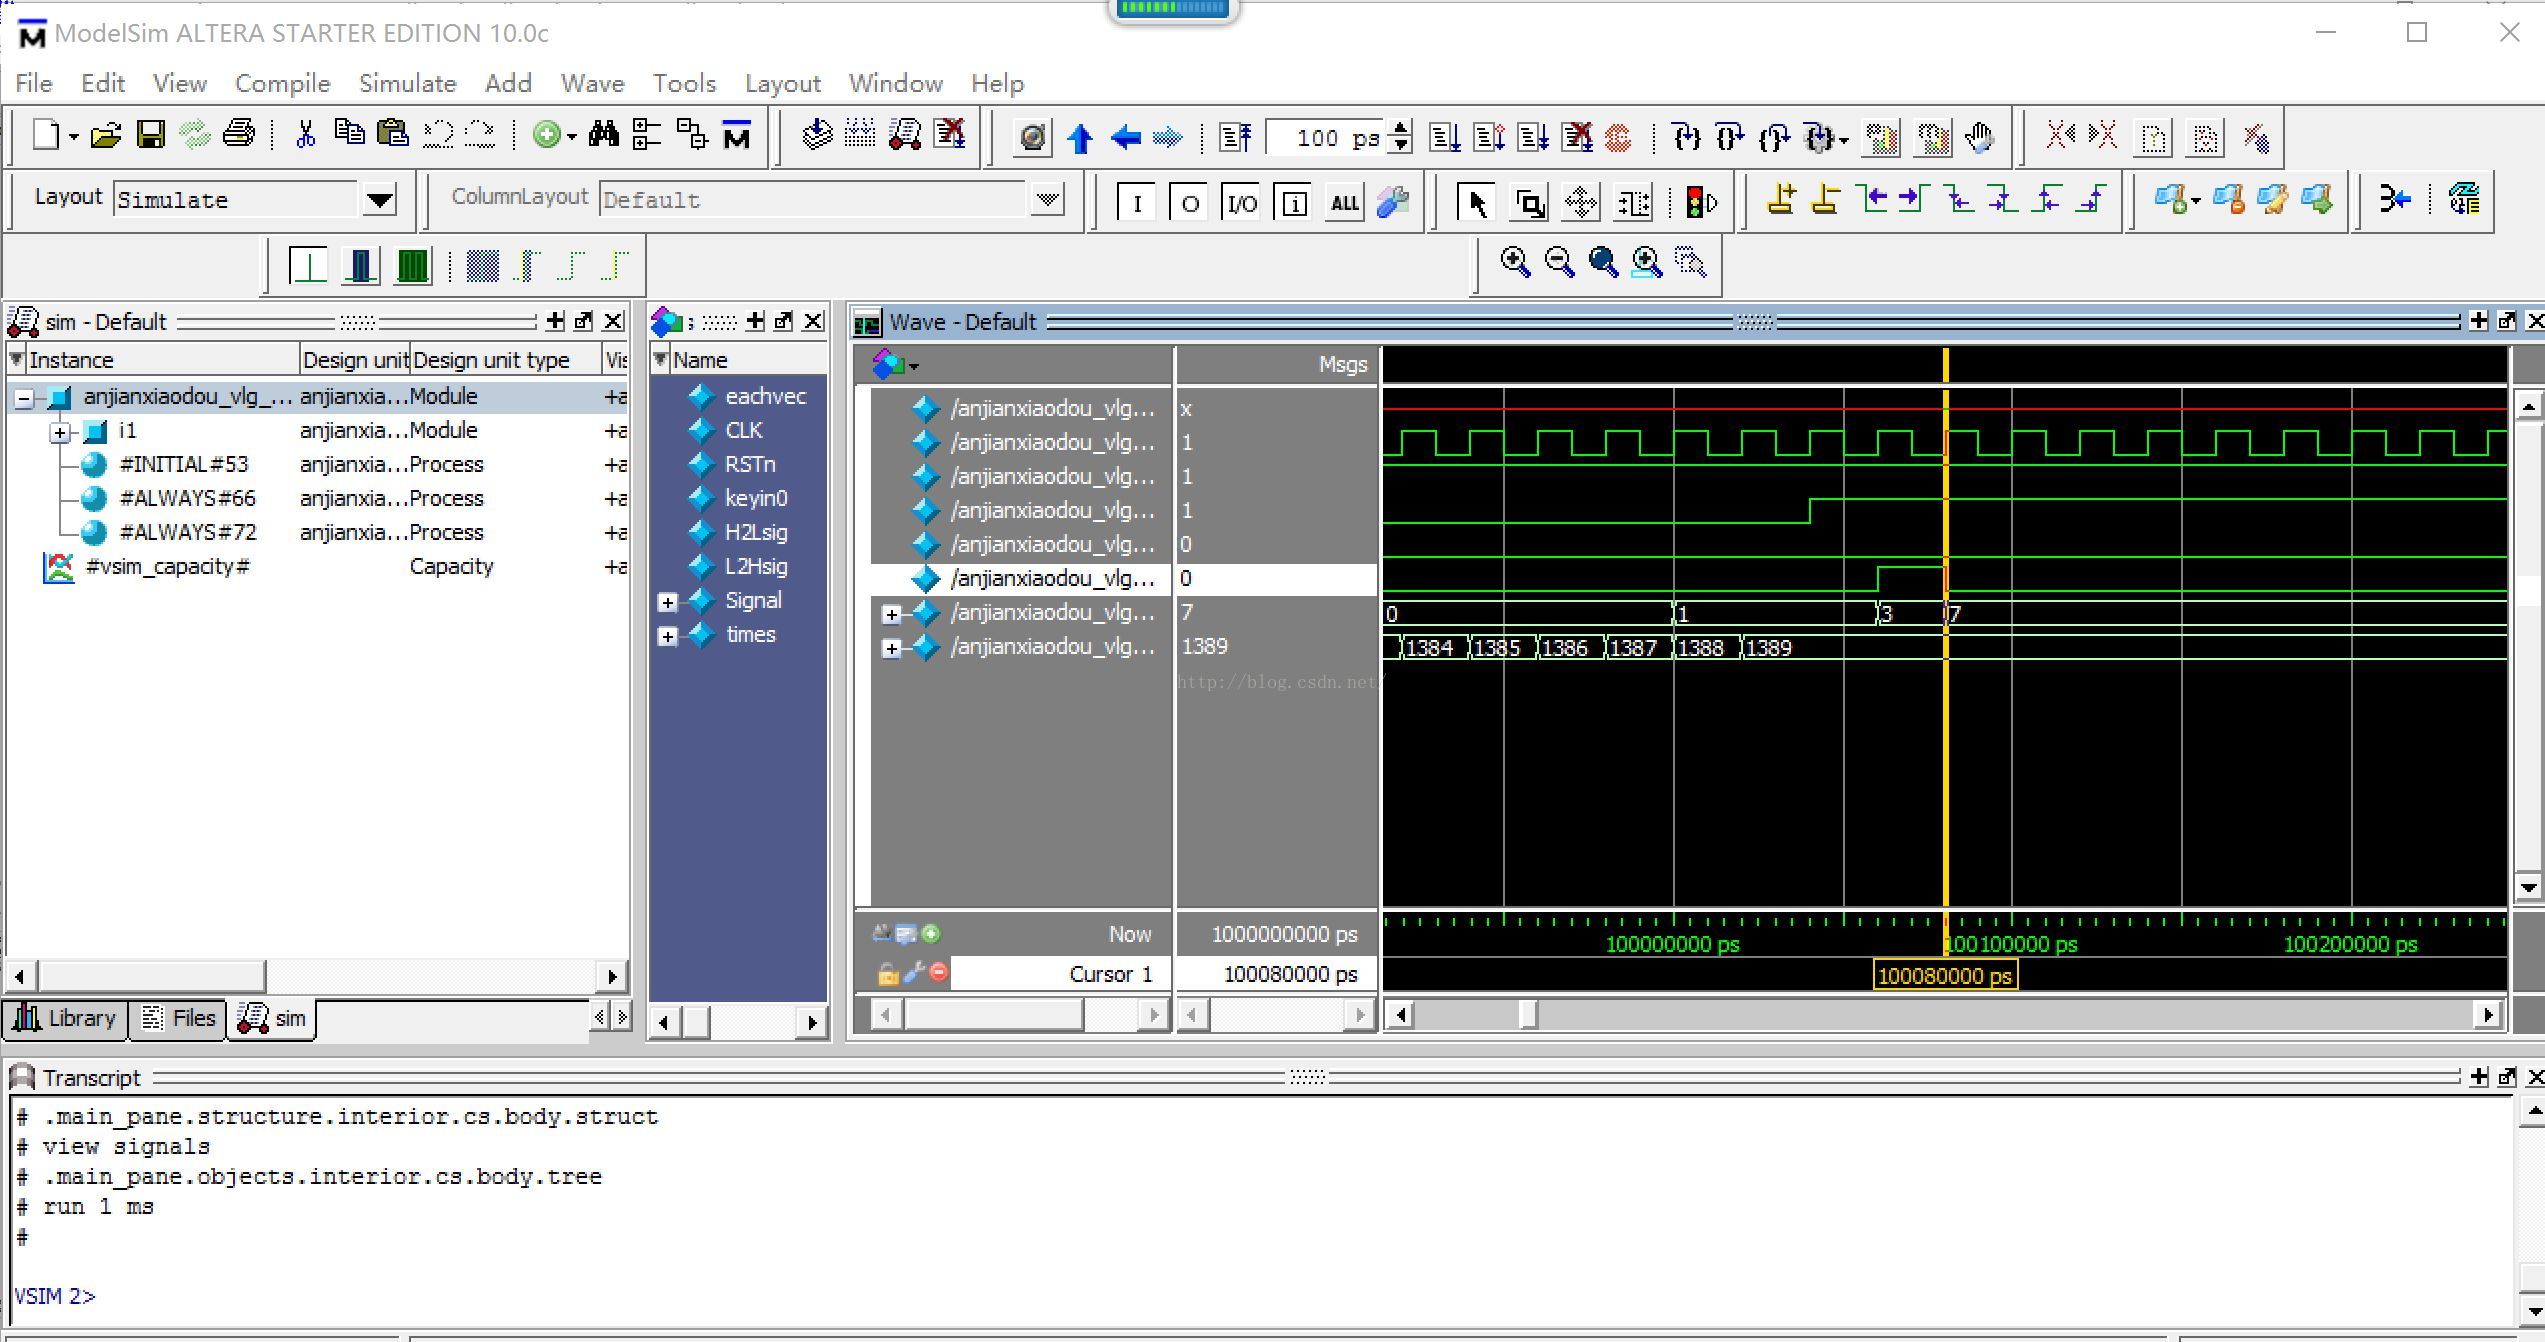Click the green plus add wave icon
Image resolution: width=2545 pixels, height=1342 pixels.
547,135
